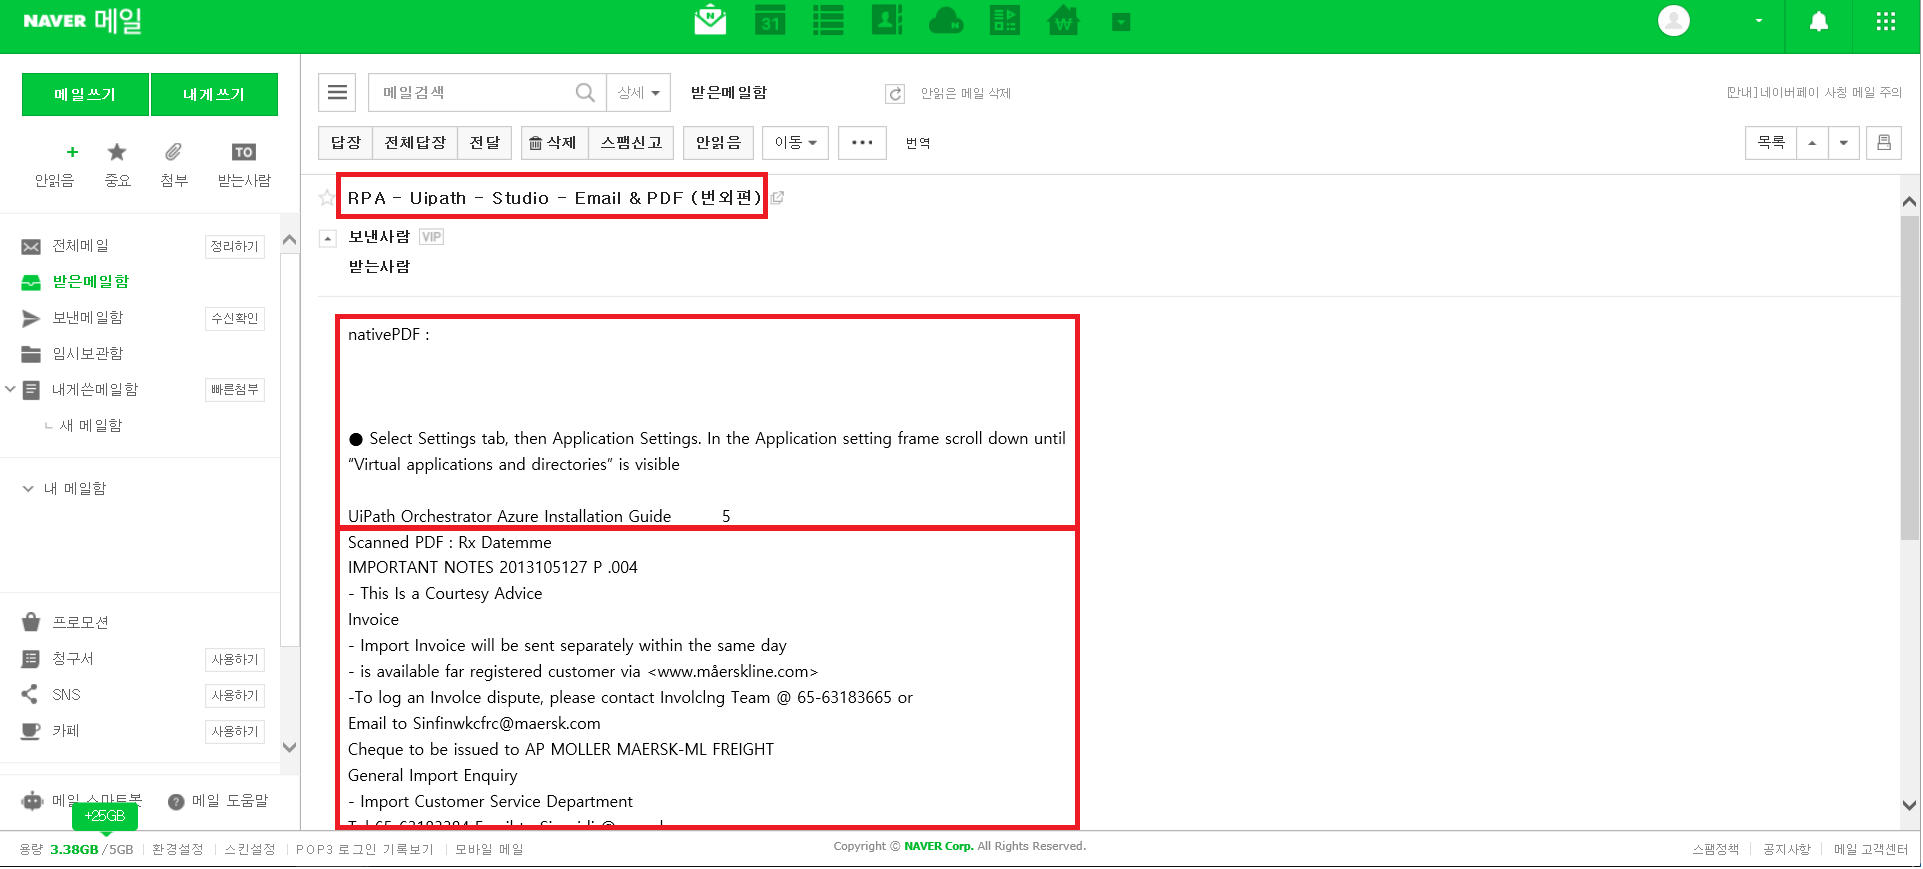
Task: Filter mail with attachments paperclip icon
Action: pos(174,165)
